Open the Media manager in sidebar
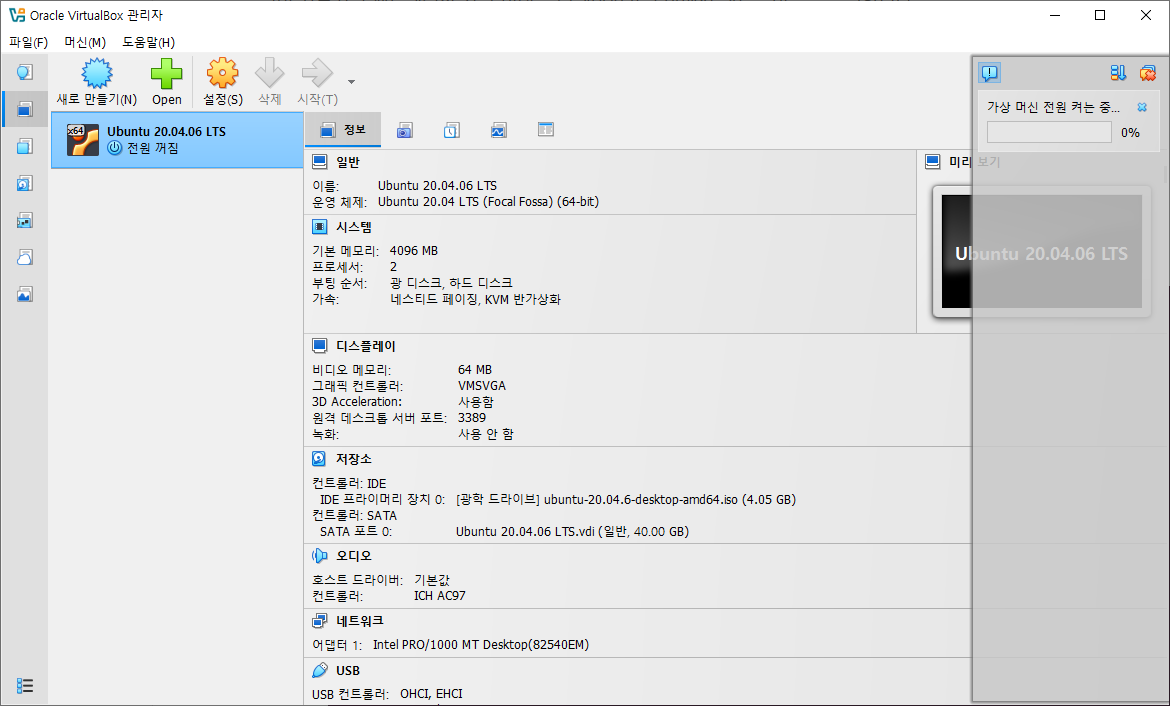 (x=25, y=184)
